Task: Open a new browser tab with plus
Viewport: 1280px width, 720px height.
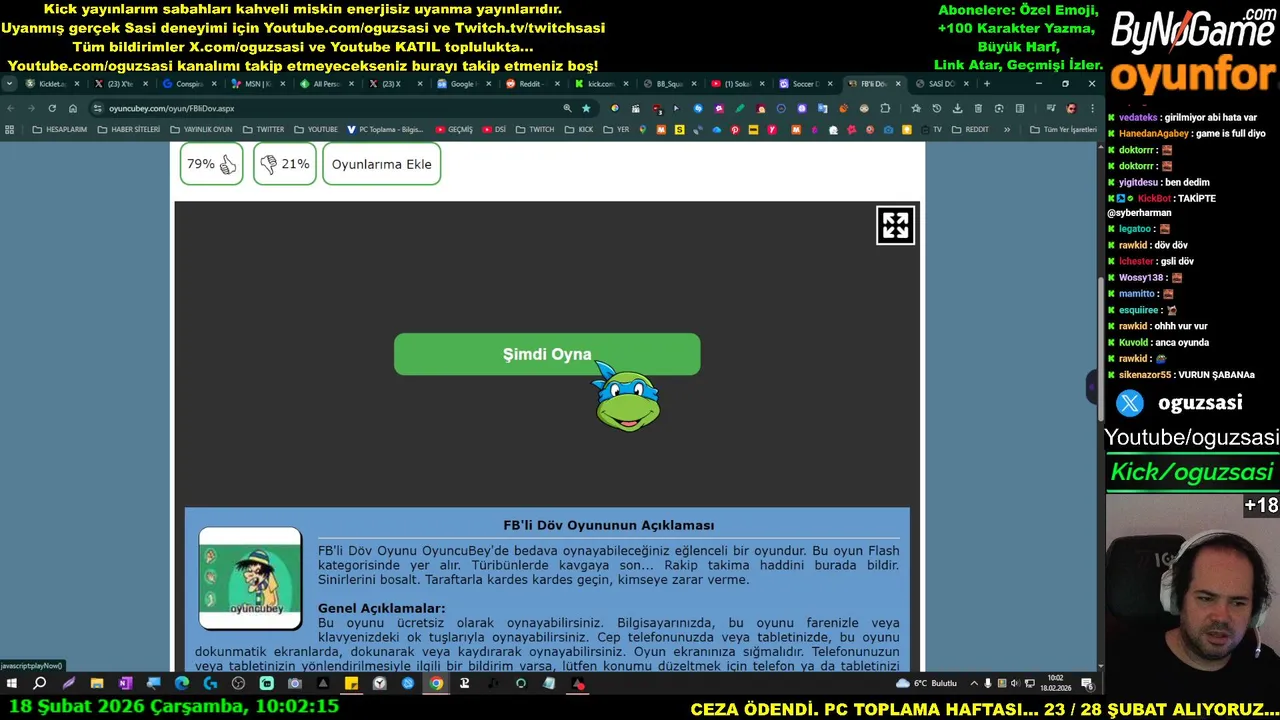Action: pos(986,84)
